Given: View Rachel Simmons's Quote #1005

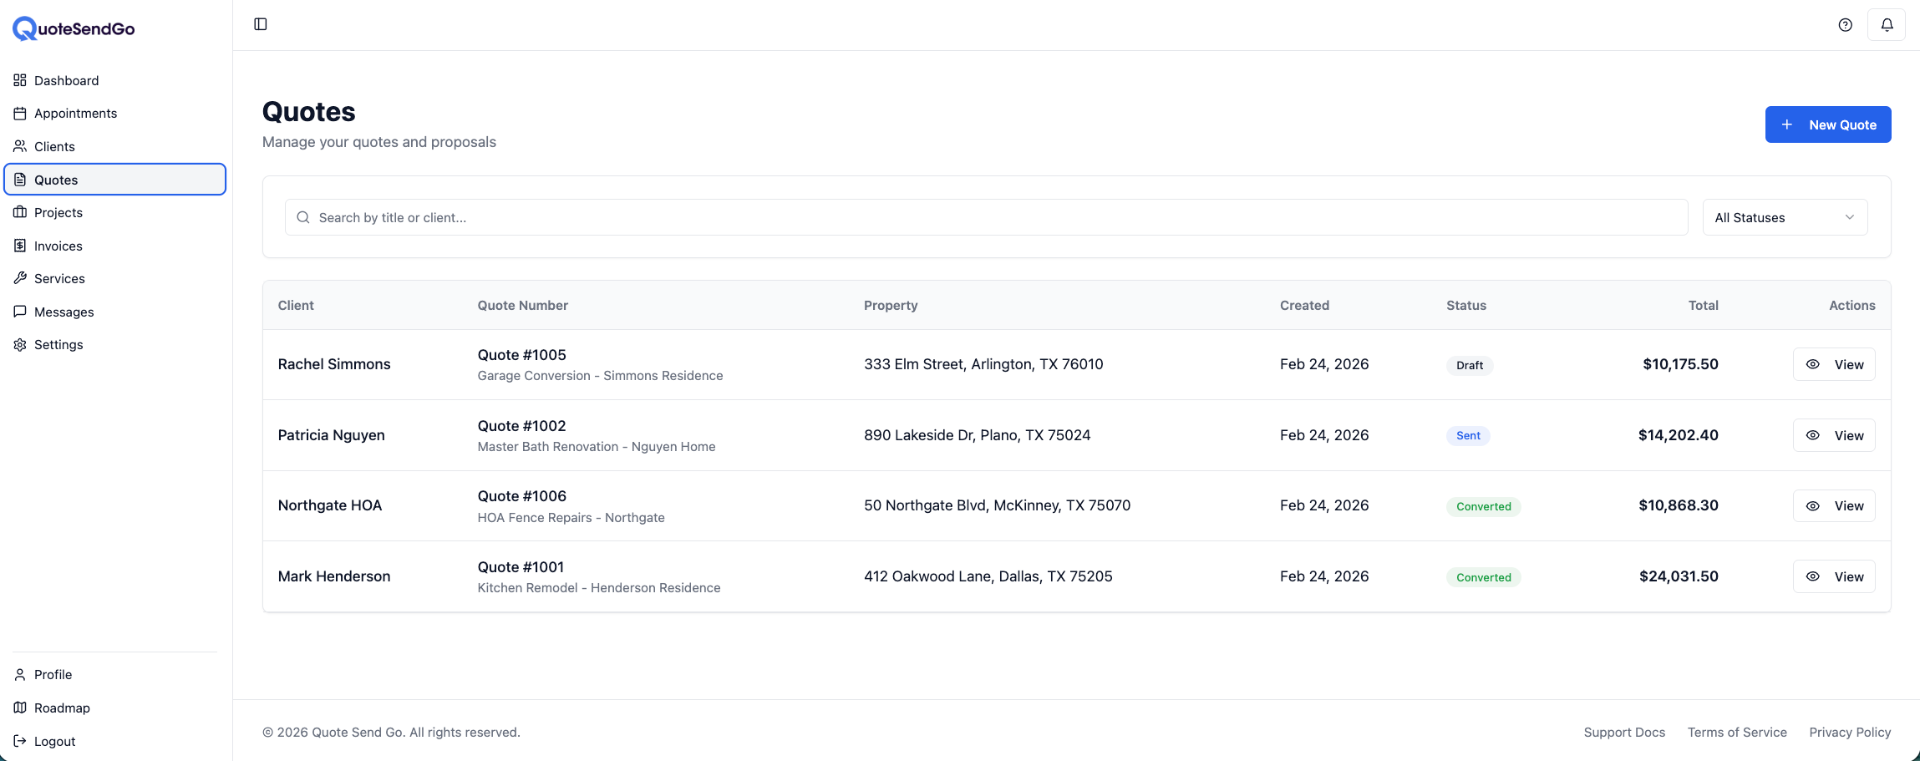Looking at the screenshot, I should 1833,365.
